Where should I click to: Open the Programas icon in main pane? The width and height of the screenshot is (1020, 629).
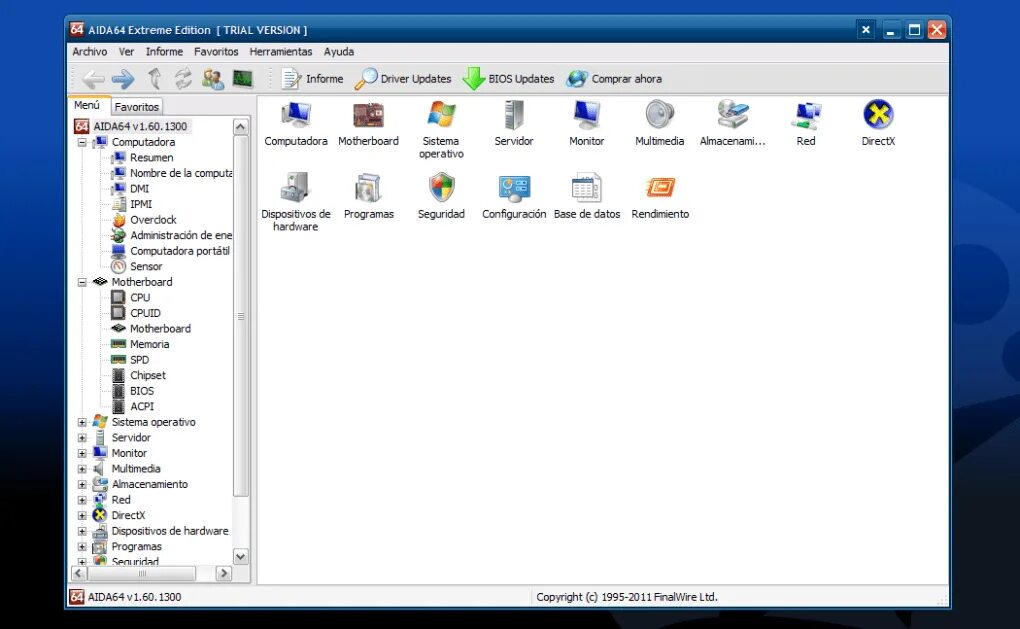click(x=368, y=189)
